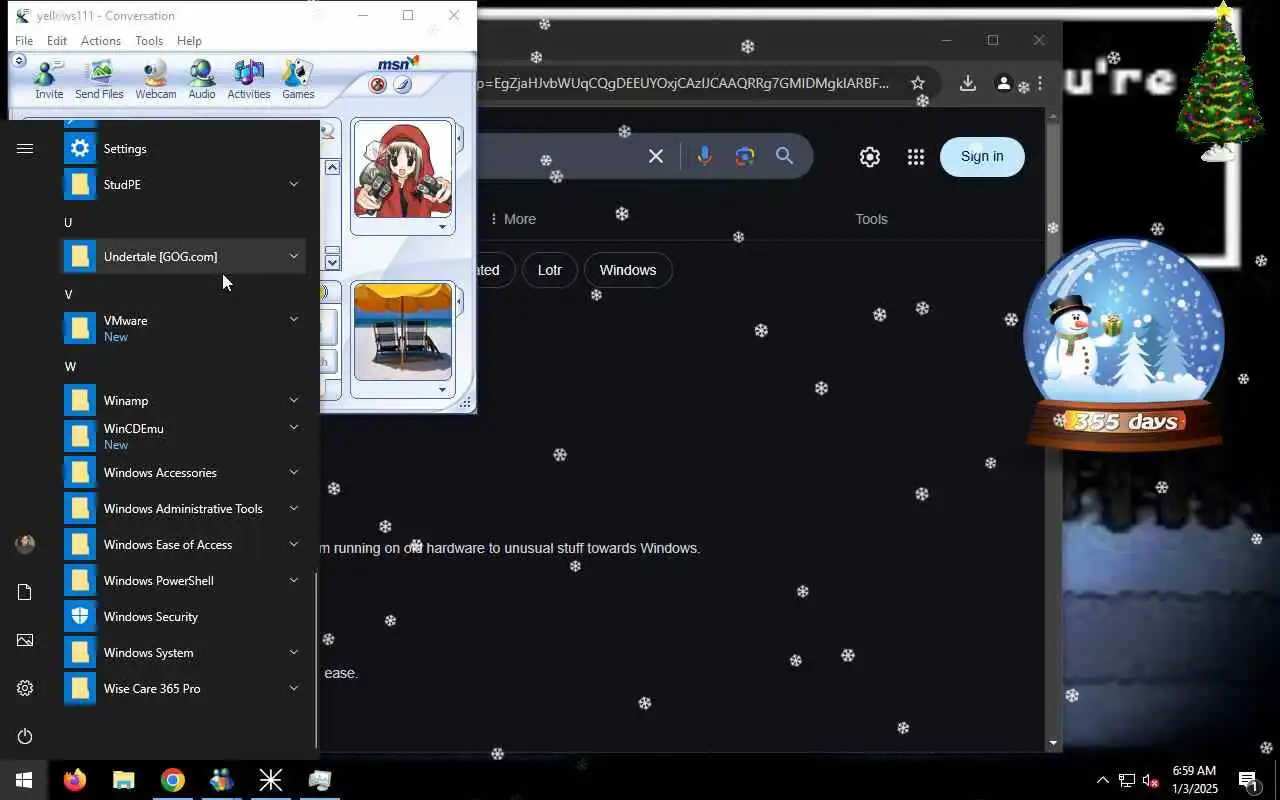Open the Help menu in MSN
The image size is (1280, 800).
click(189, 41)
